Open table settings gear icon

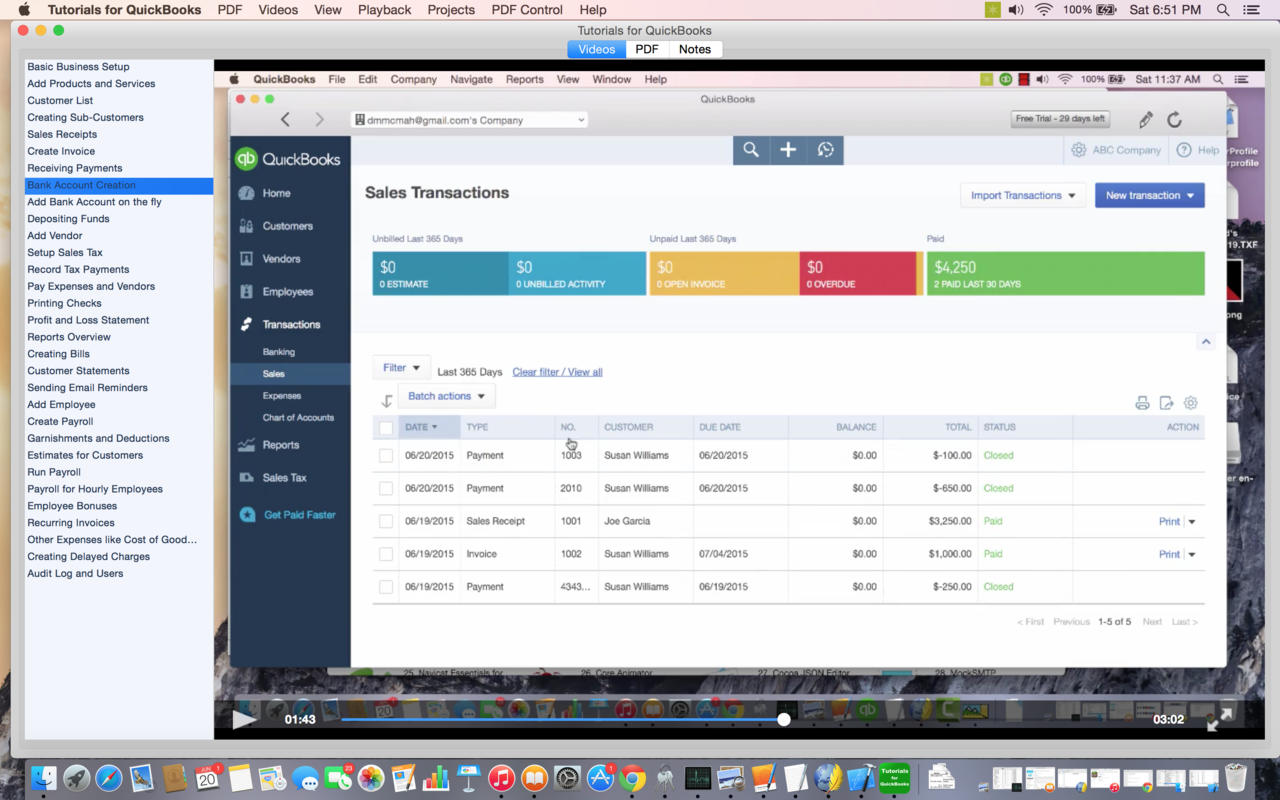pos(1190,403)
